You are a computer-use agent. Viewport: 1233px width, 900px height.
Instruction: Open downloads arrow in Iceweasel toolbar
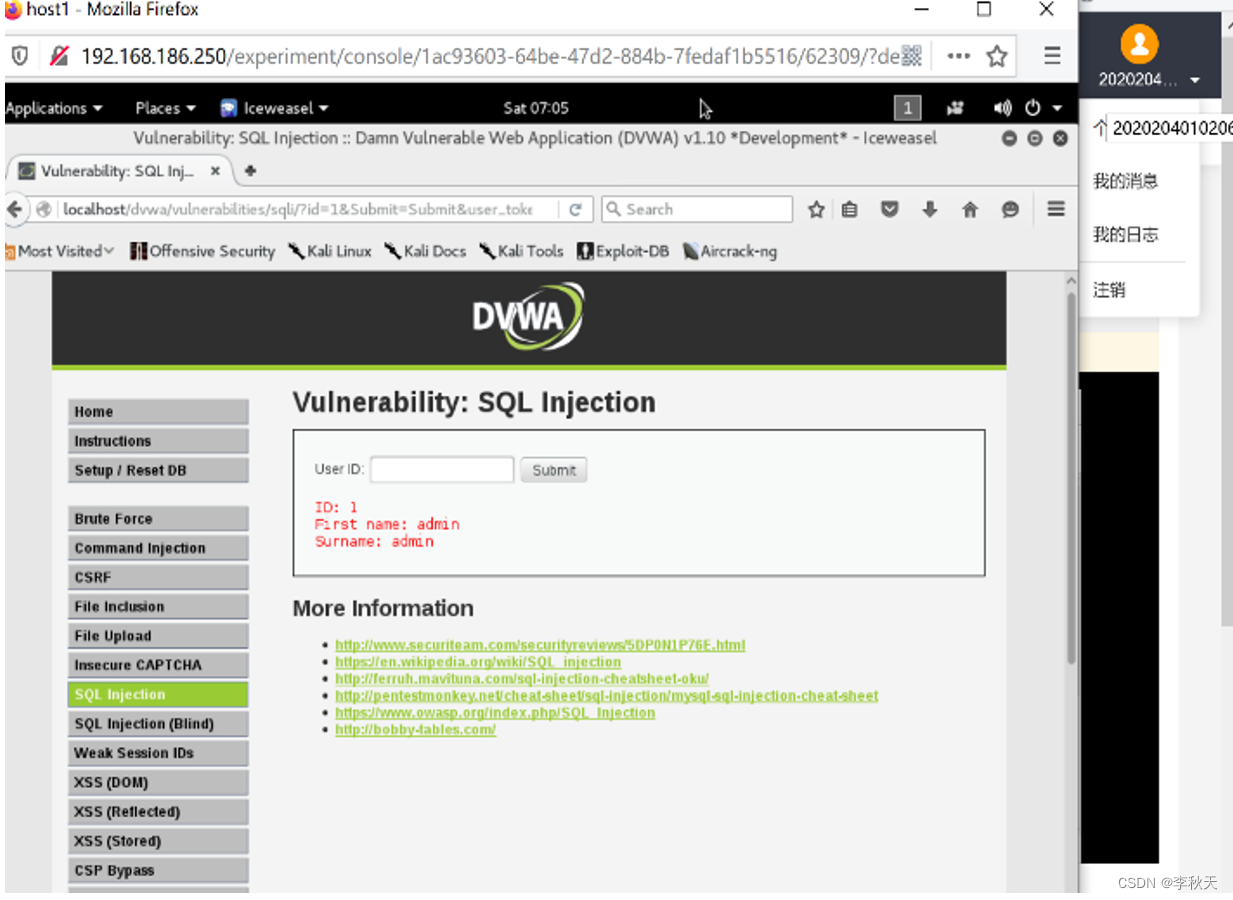[930, 209]
